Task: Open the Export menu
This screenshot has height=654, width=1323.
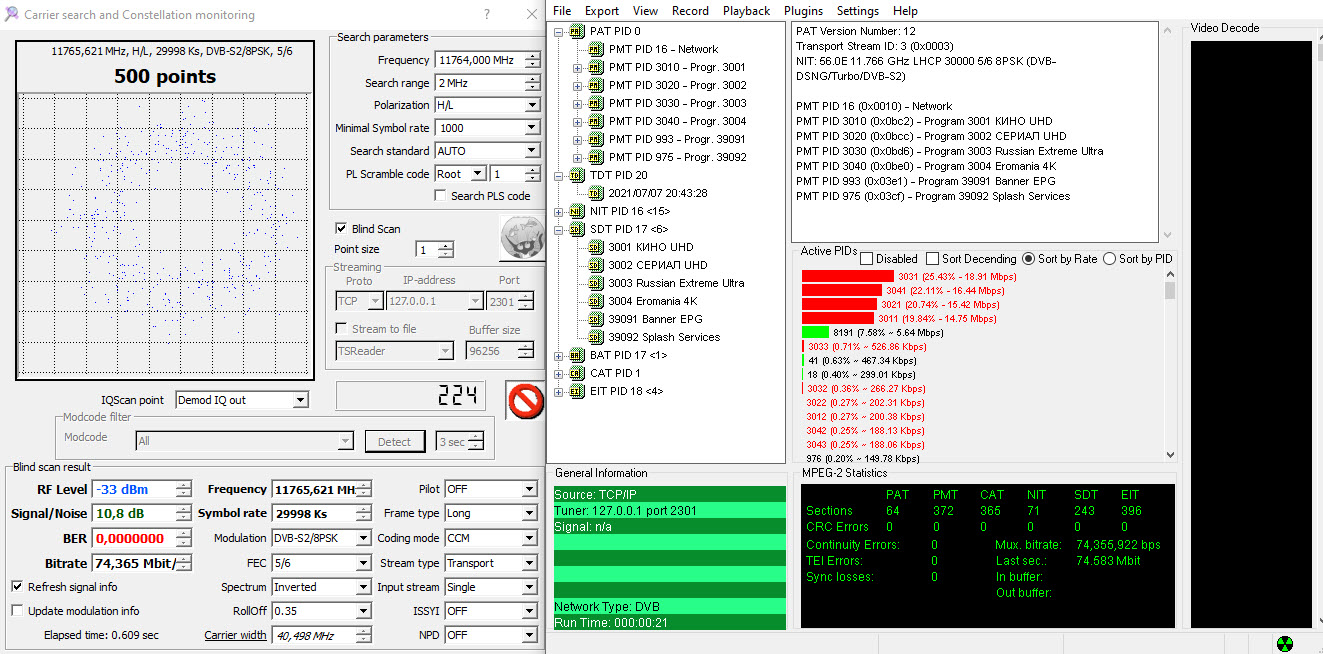Action: (x=602, y=11)
